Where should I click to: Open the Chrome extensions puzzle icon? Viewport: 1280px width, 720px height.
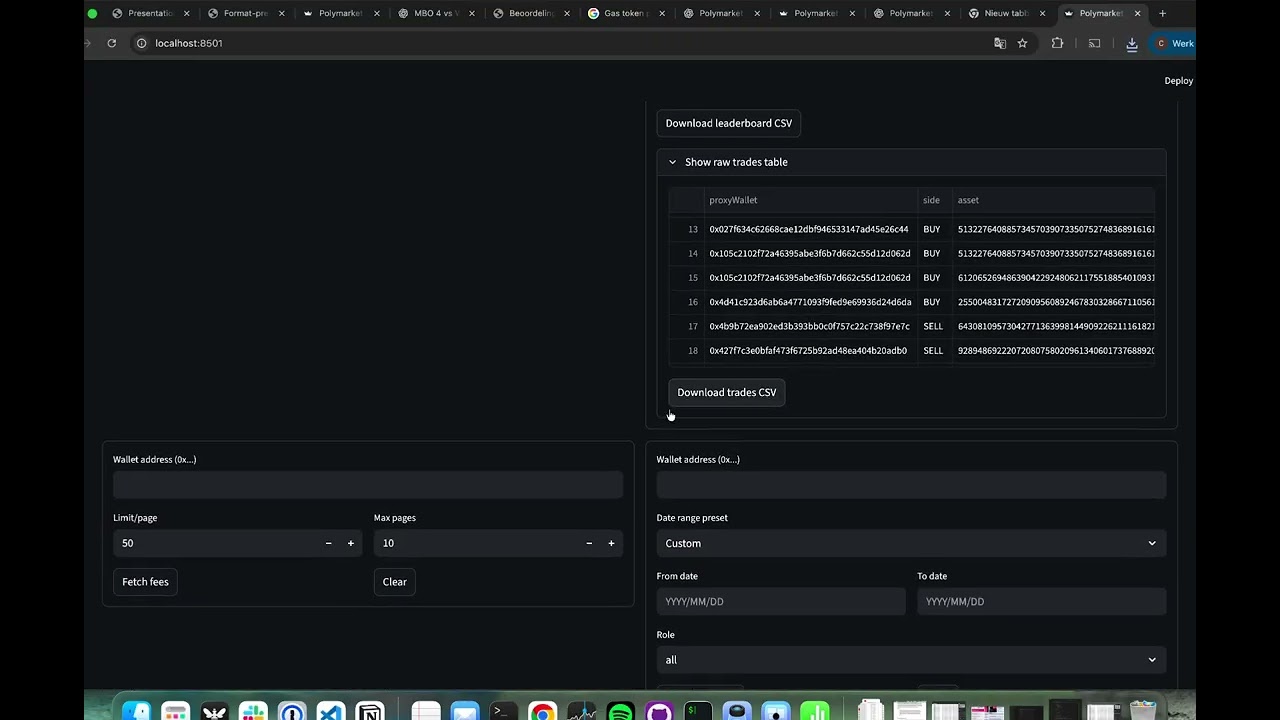point(1057,43)
